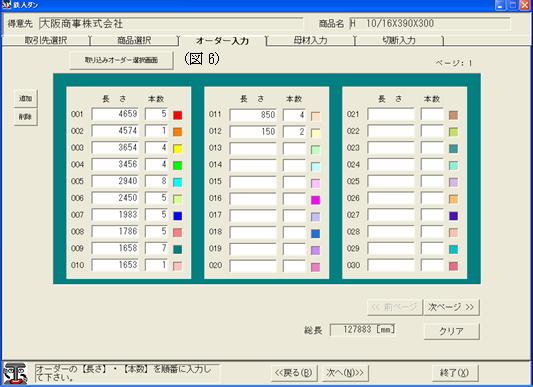Click the 追加 button

(25, 99)
